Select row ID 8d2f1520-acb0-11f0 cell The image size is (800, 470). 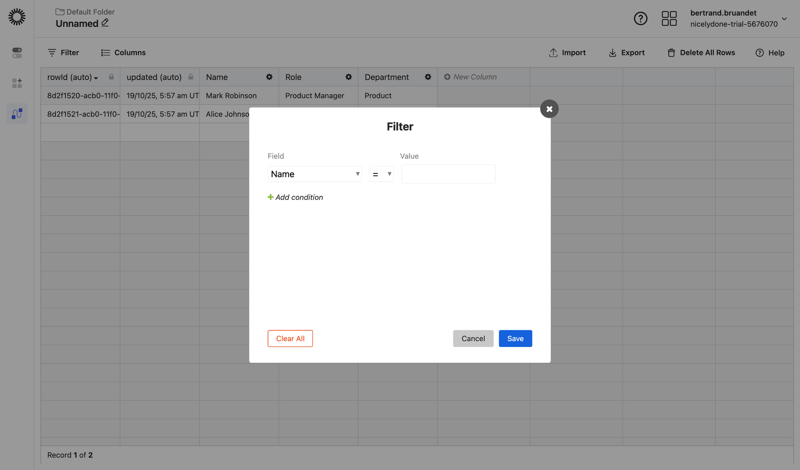coord(81,95)
